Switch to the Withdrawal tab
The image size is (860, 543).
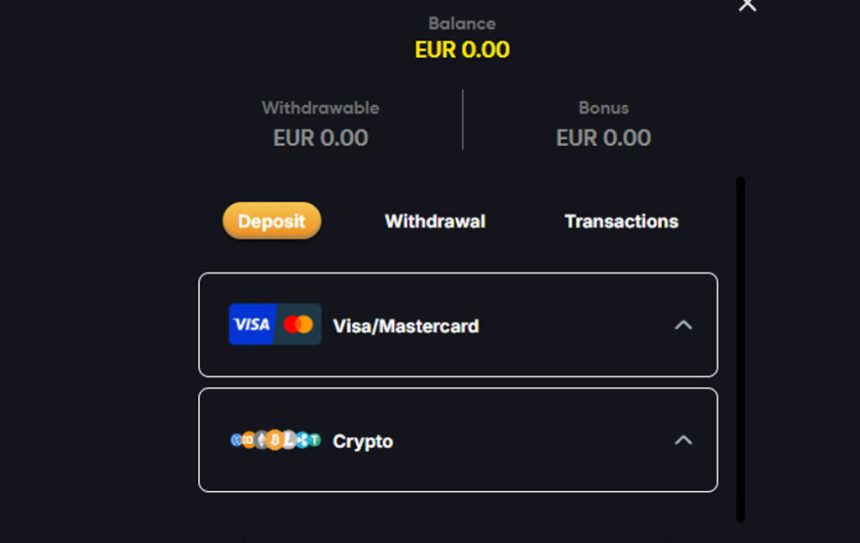click(x=435, y=221)
